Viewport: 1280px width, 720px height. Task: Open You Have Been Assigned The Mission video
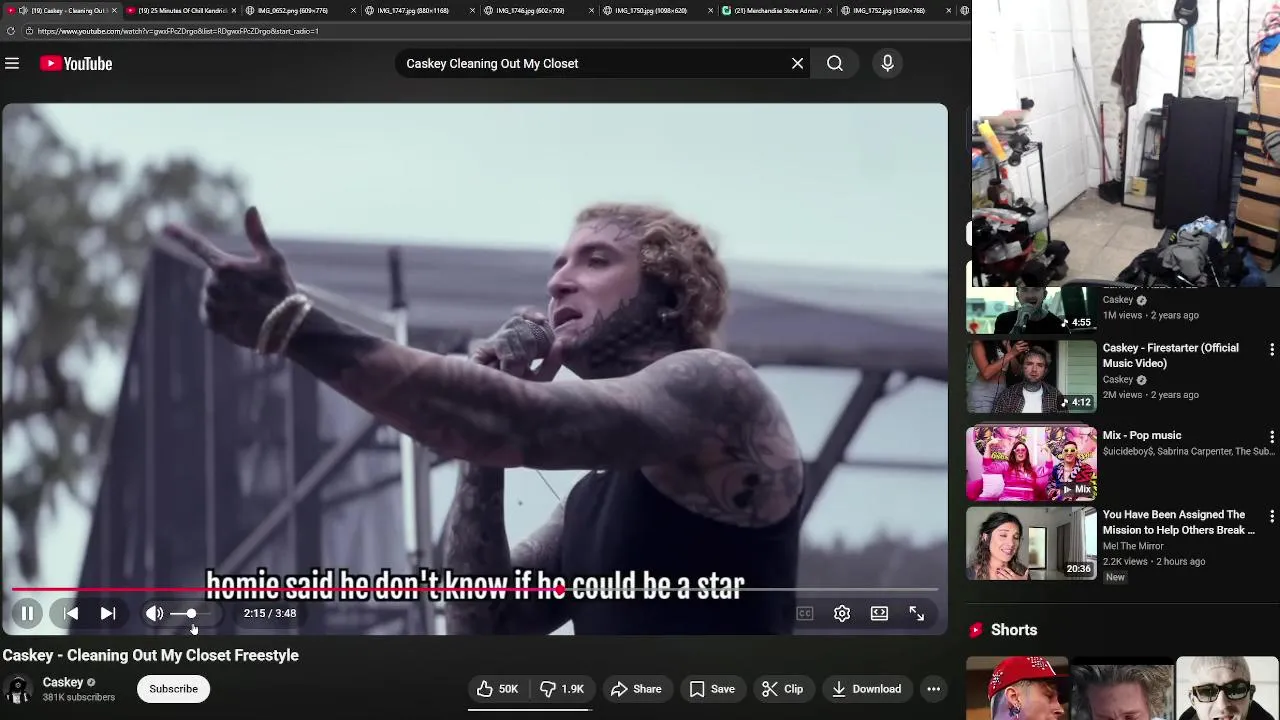1178,523
